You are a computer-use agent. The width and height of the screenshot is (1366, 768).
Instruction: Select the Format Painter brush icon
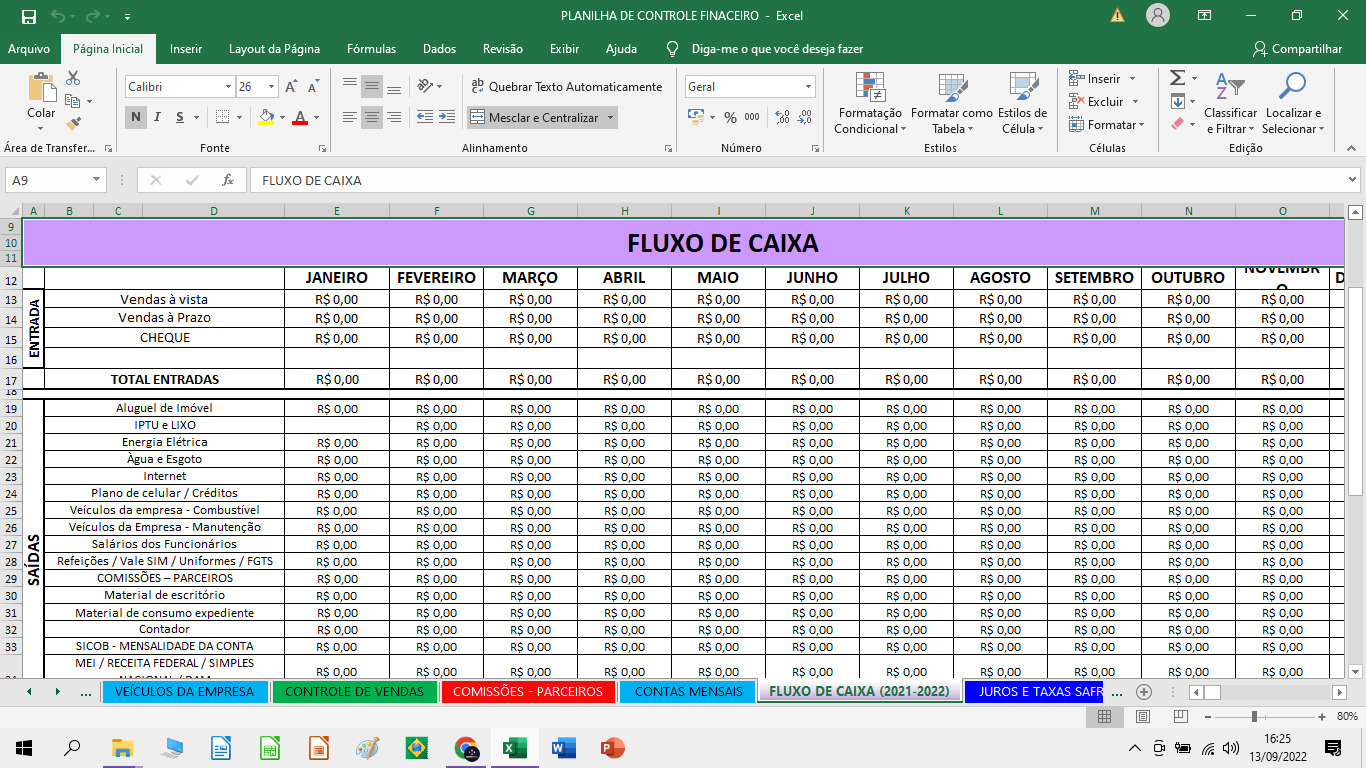point(72,123)
